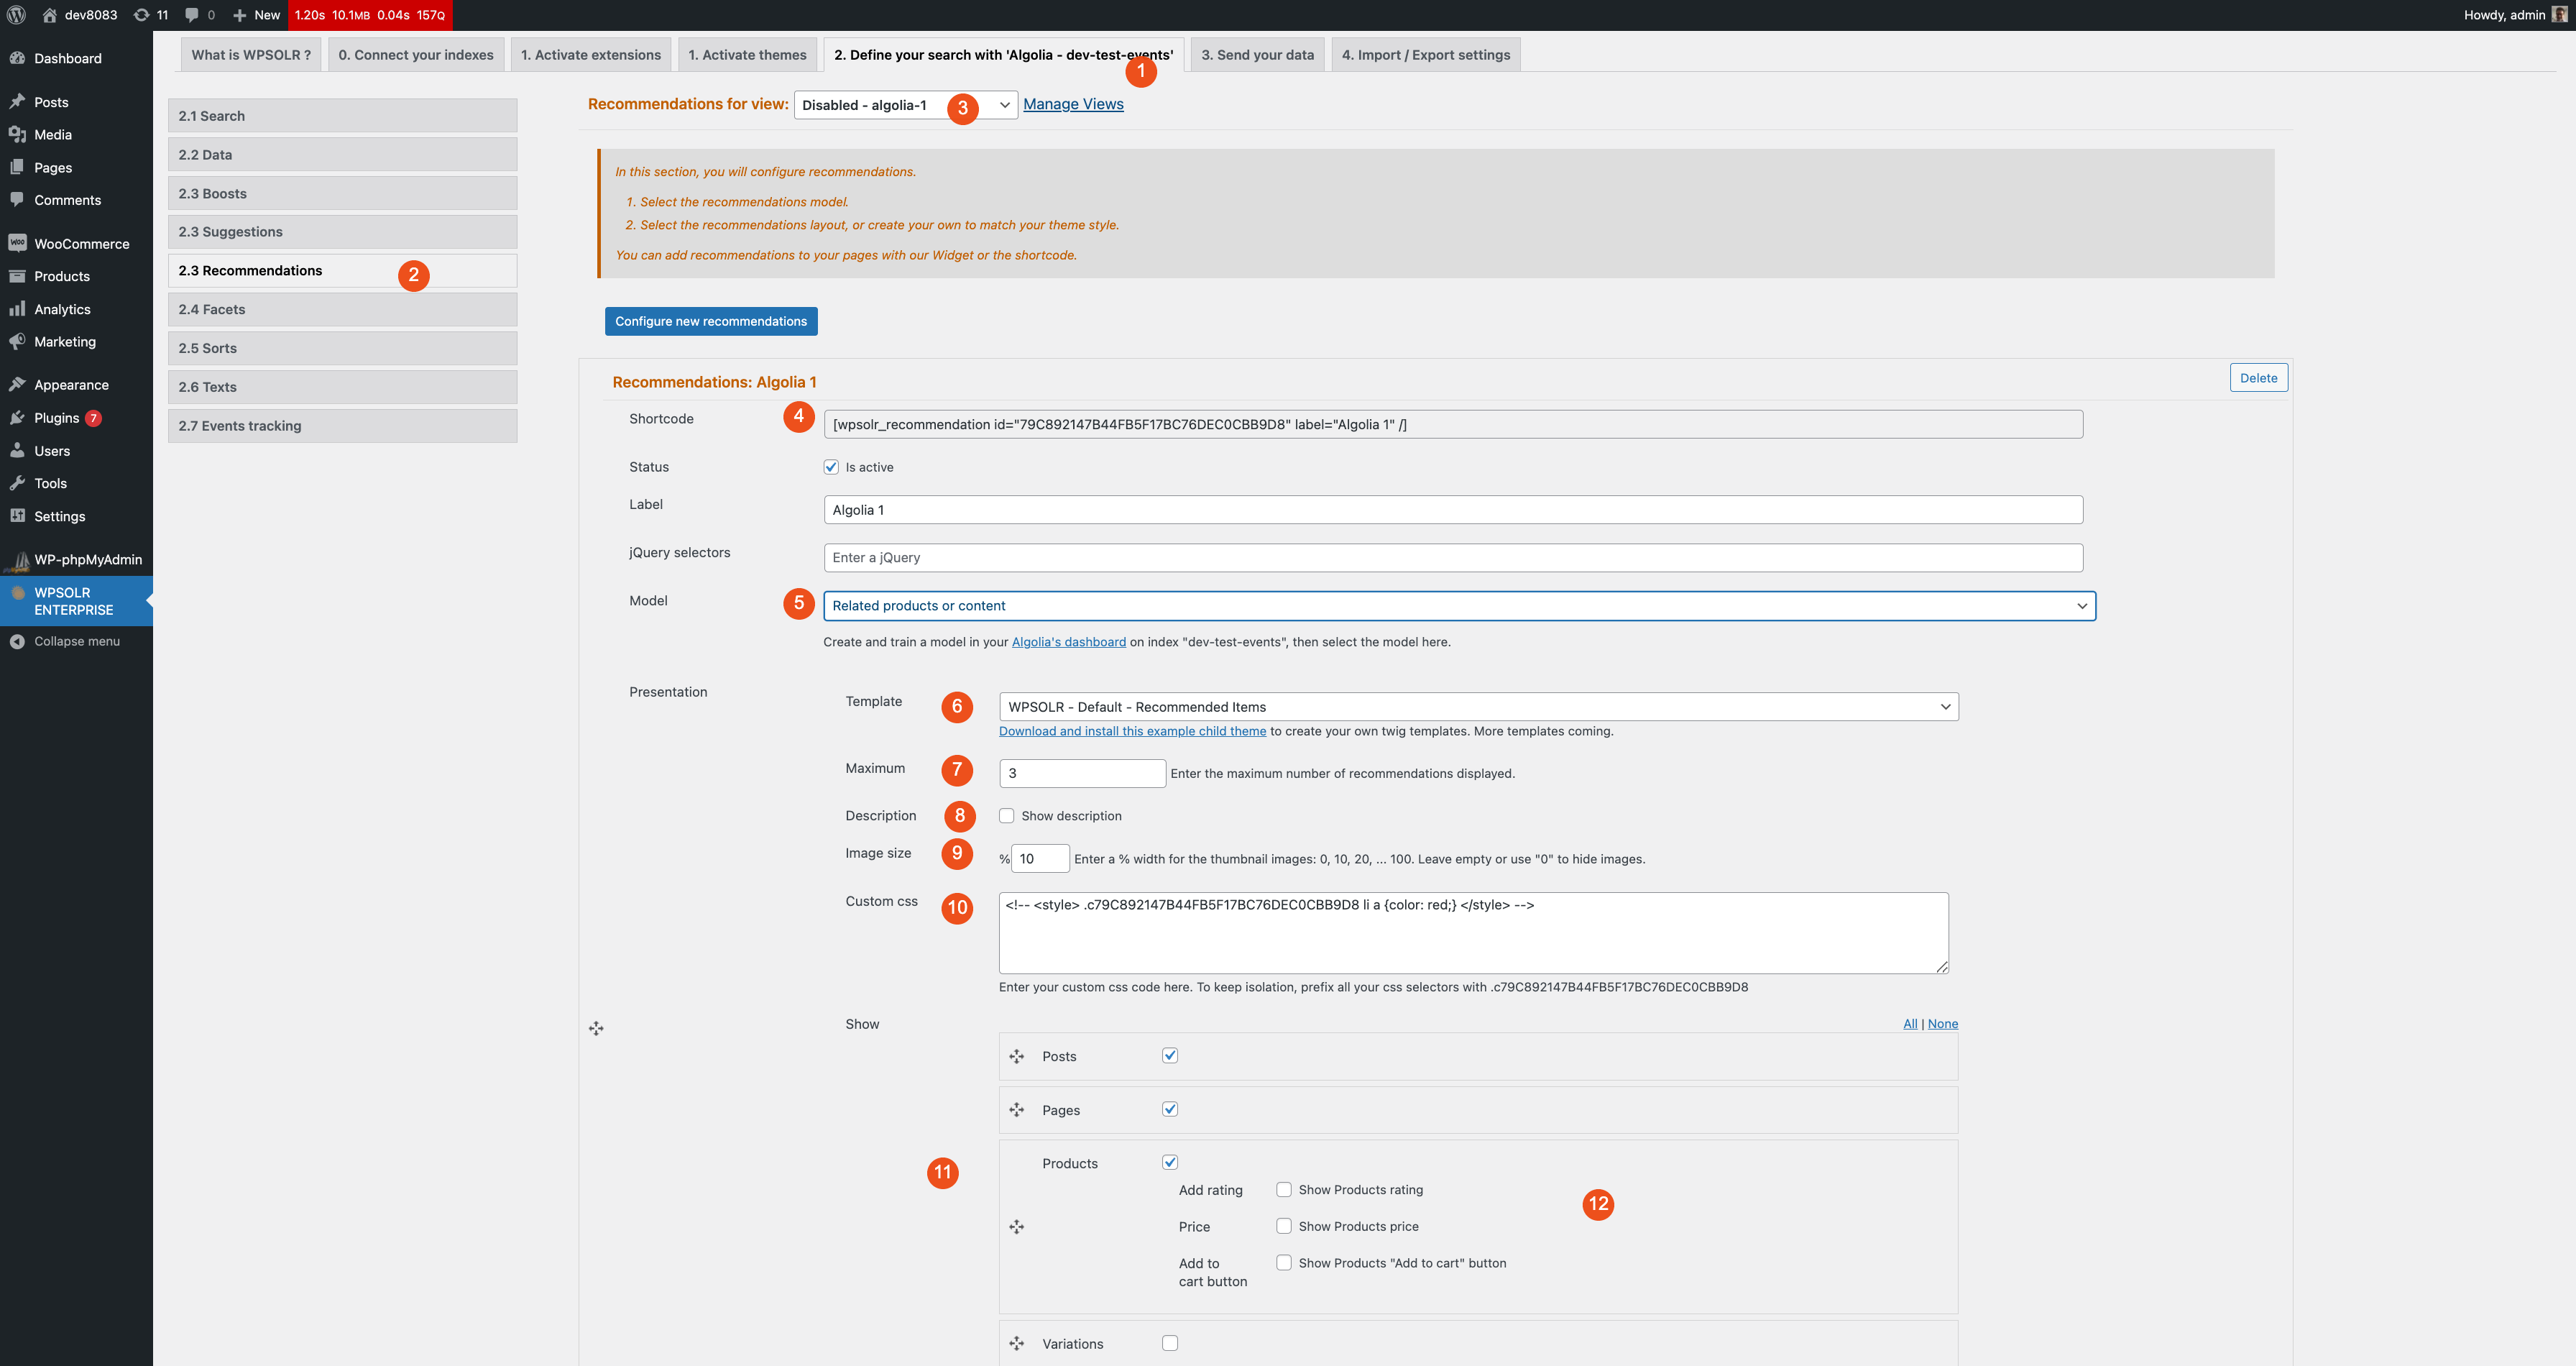Open the Manage Views link
Viewport: 2576px width, 1366px height.
[x=1073, y=104]
